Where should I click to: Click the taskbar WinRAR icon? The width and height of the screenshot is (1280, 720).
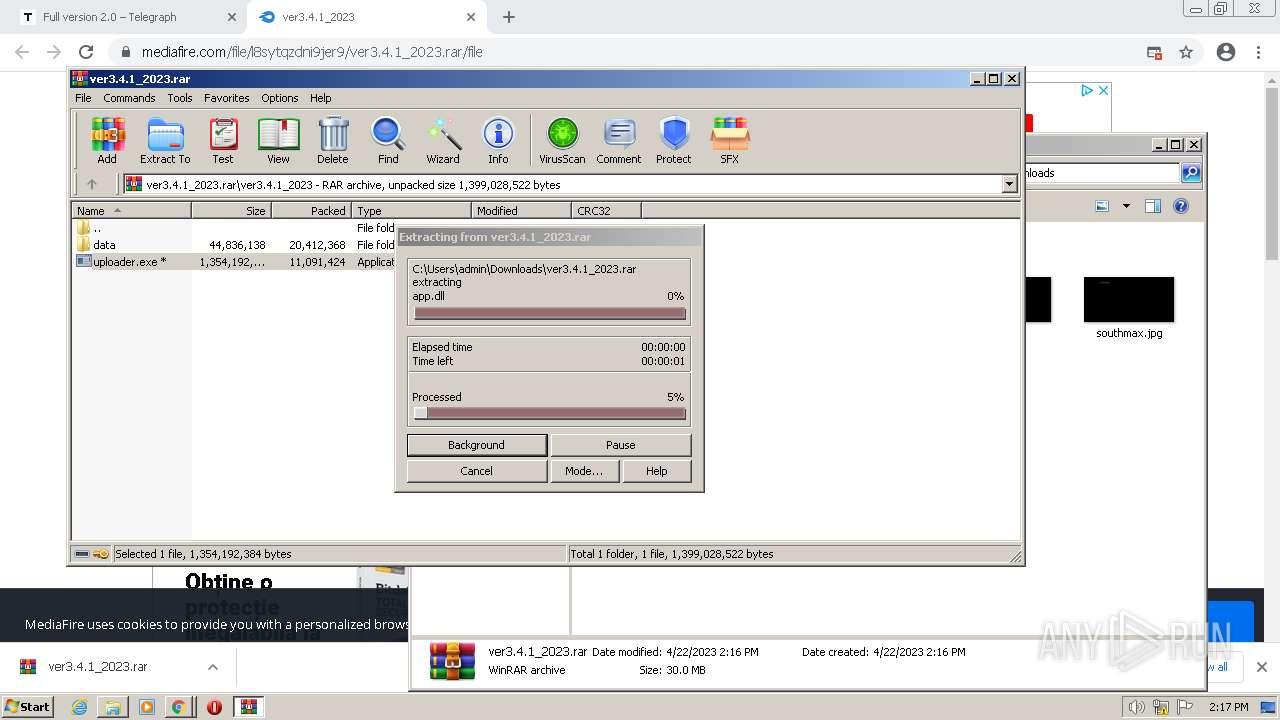(249, 707)
